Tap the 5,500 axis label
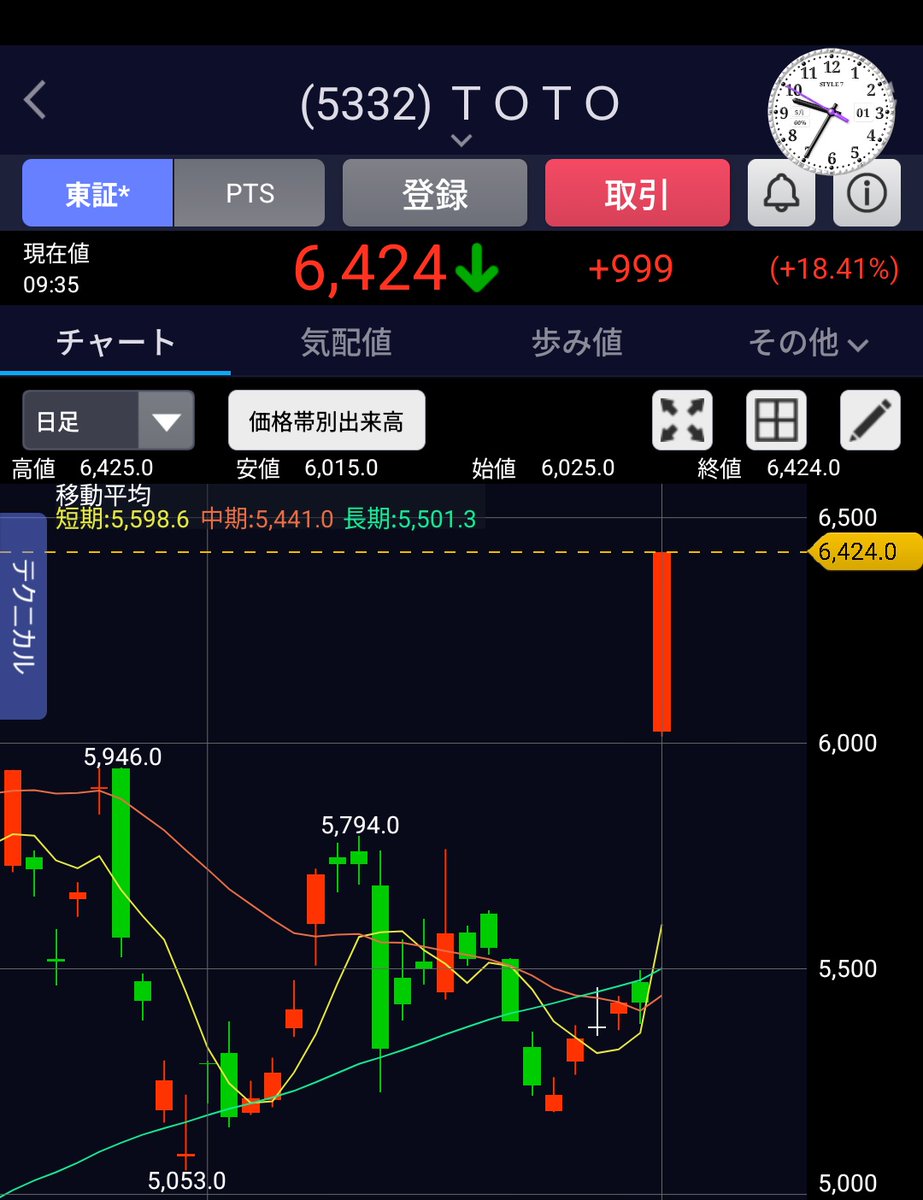Viewport: 923px width, 1200px height. coord(847,969)
